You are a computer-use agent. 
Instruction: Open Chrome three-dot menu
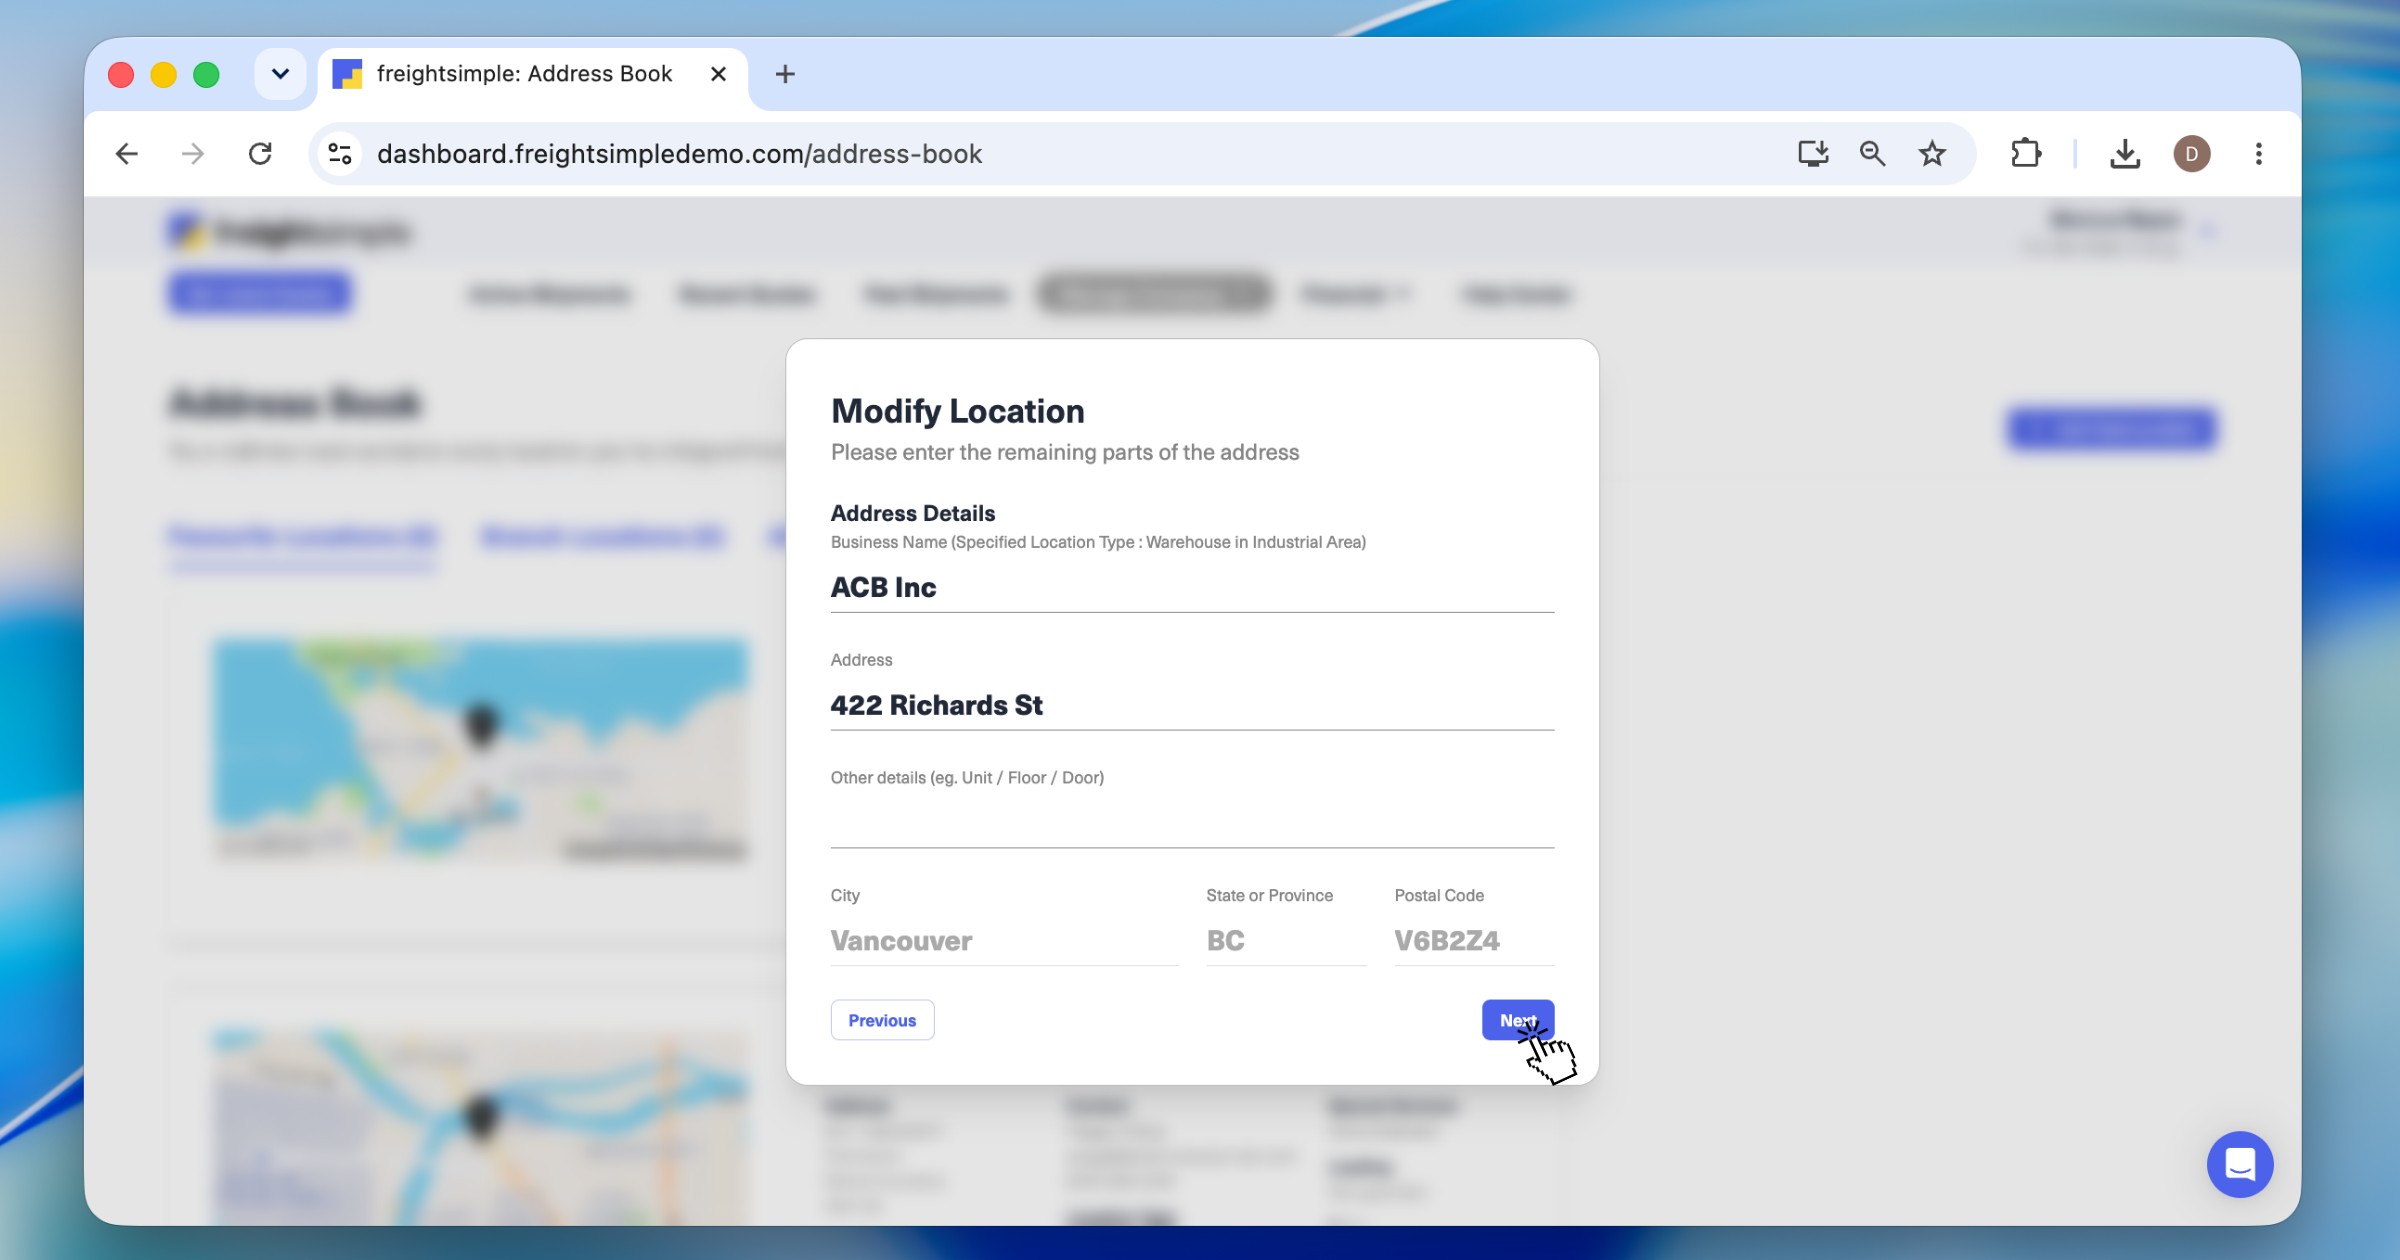2259,154
